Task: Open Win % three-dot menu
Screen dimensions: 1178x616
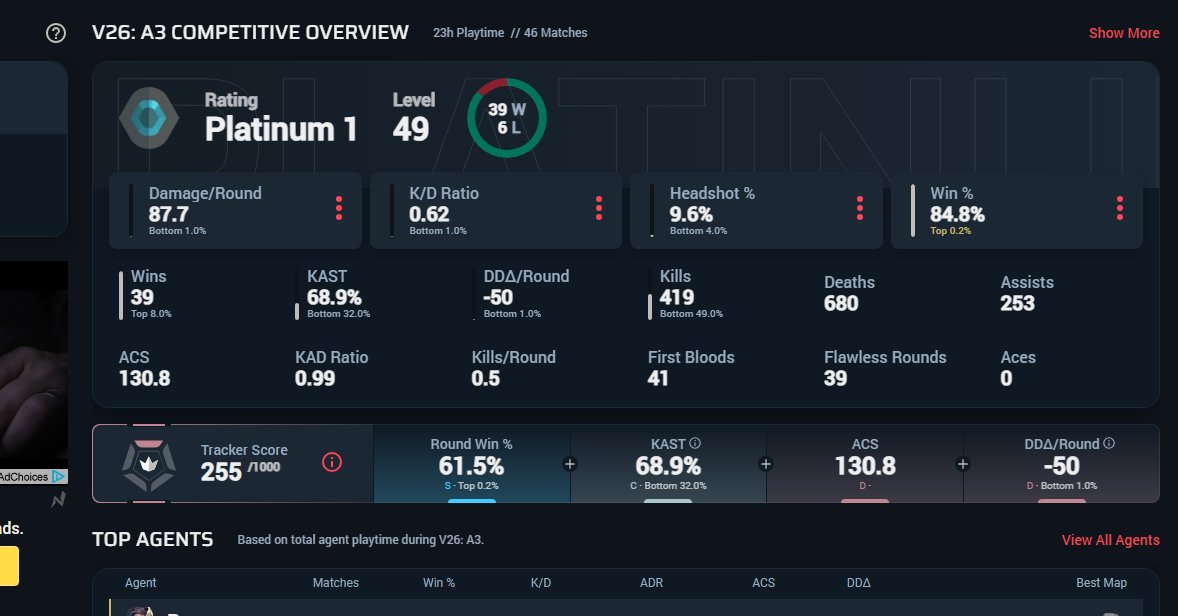Action: (x=1119, y=208)
